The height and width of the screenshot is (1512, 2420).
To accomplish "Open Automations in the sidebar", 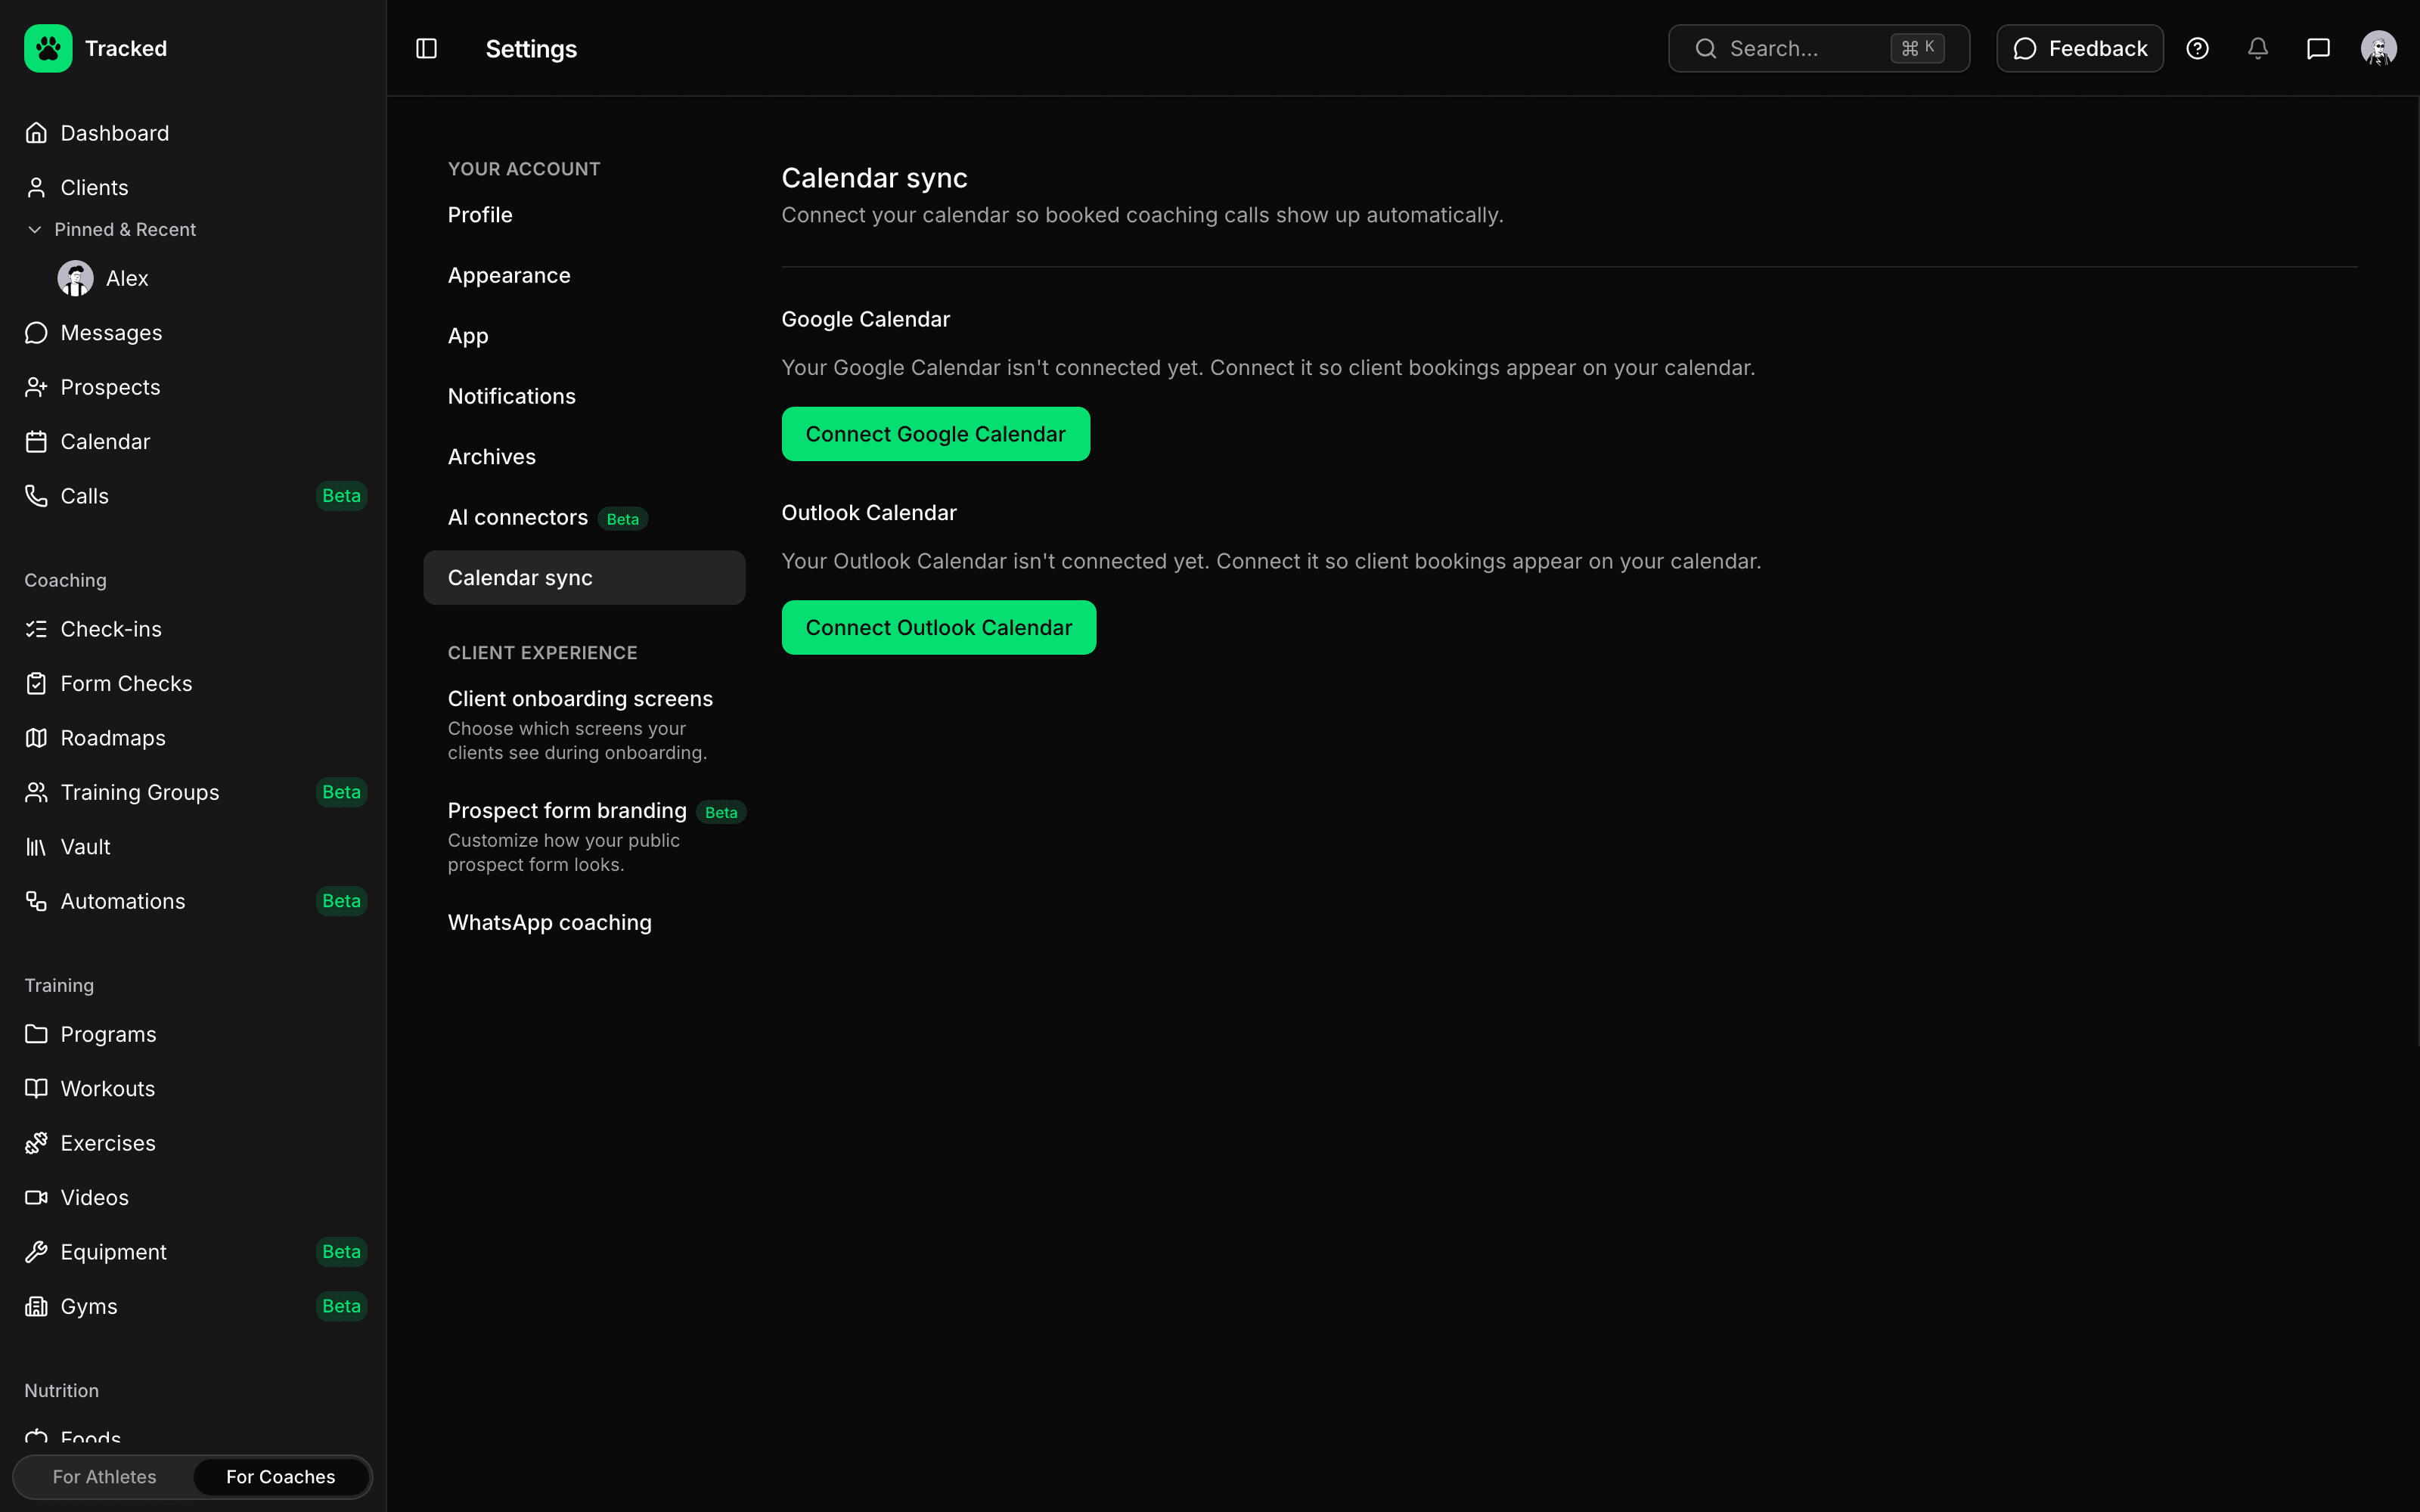I will pyautogui.click(x=193, y=901).
